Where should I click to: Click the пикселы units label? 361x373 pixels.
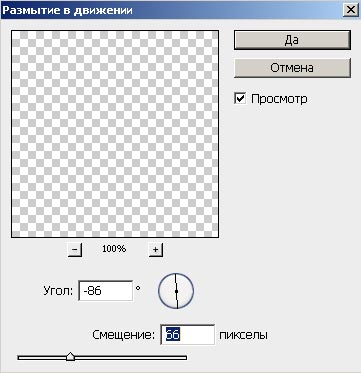[243, 335]
